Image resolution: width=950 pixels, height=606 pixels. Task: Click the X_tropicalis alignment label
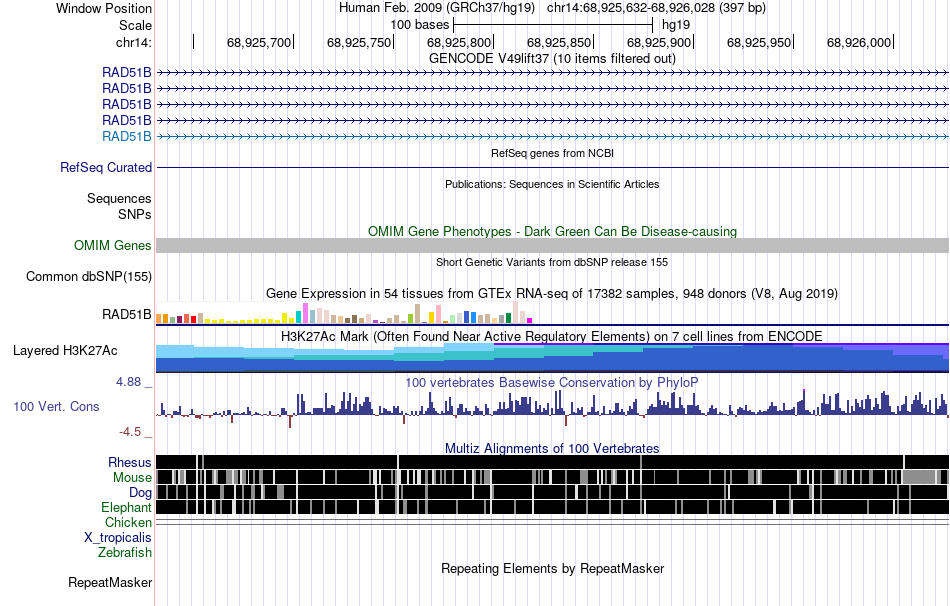(x=118, y=538)
